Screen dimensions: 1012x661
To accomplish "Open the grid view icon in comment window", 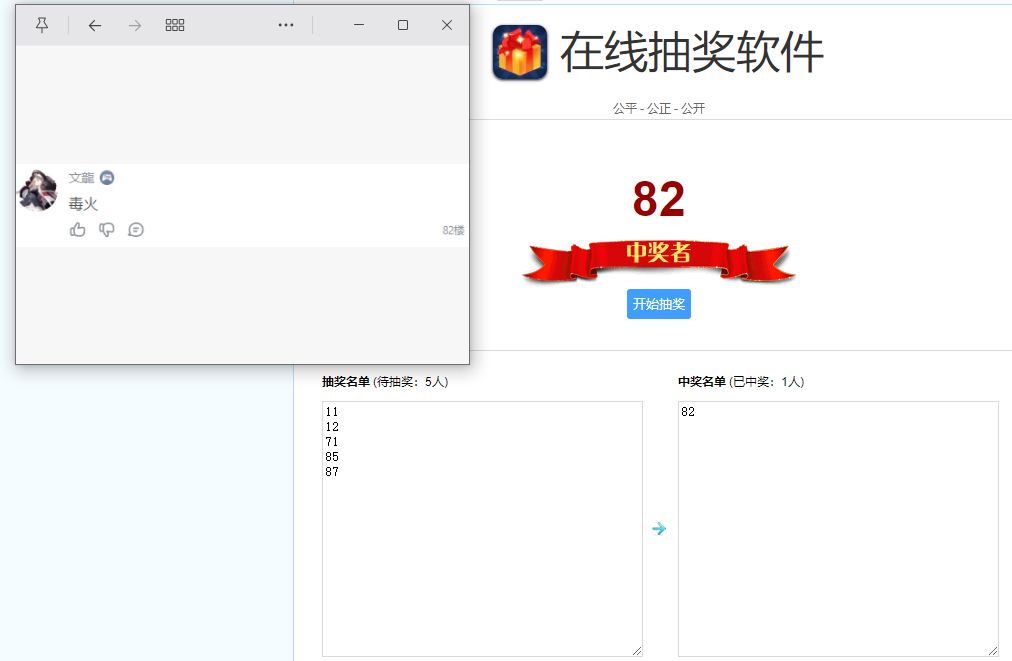I will pyautogui.click(x=175, y=25).
